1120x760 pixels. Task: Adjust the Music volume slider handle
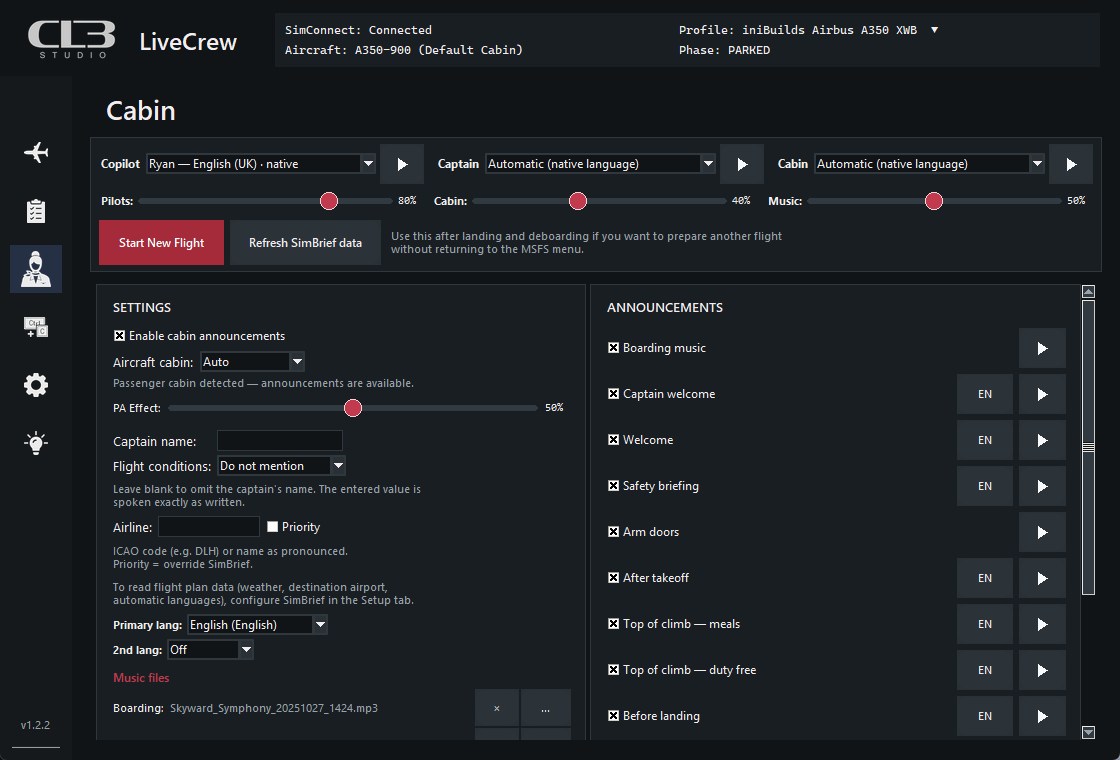point(934,201)
